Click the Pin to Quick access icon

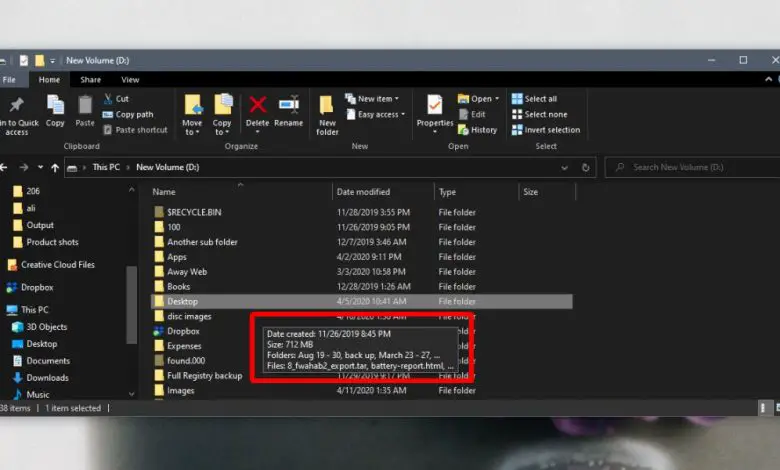pos(16,104)
